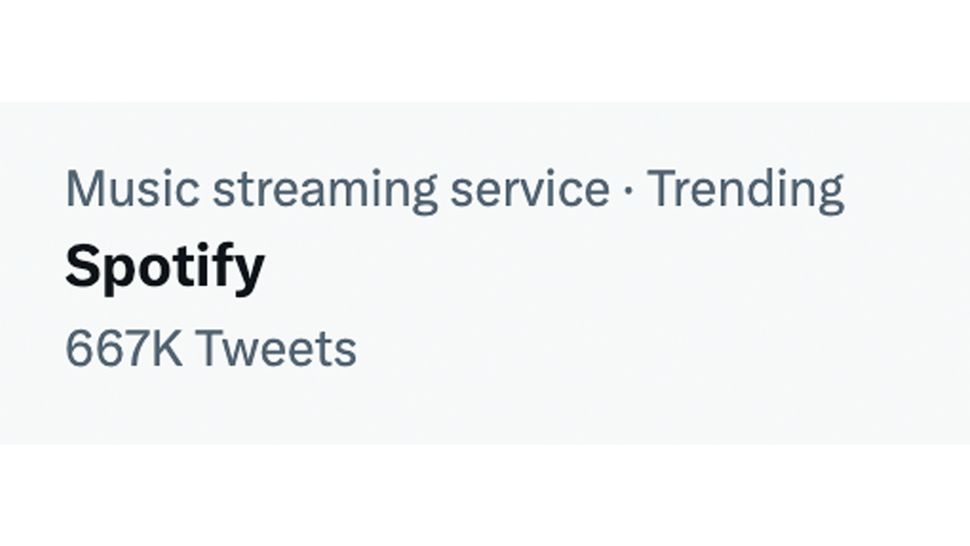
Task: Click the word Trending
Action: tap(745, 189)
